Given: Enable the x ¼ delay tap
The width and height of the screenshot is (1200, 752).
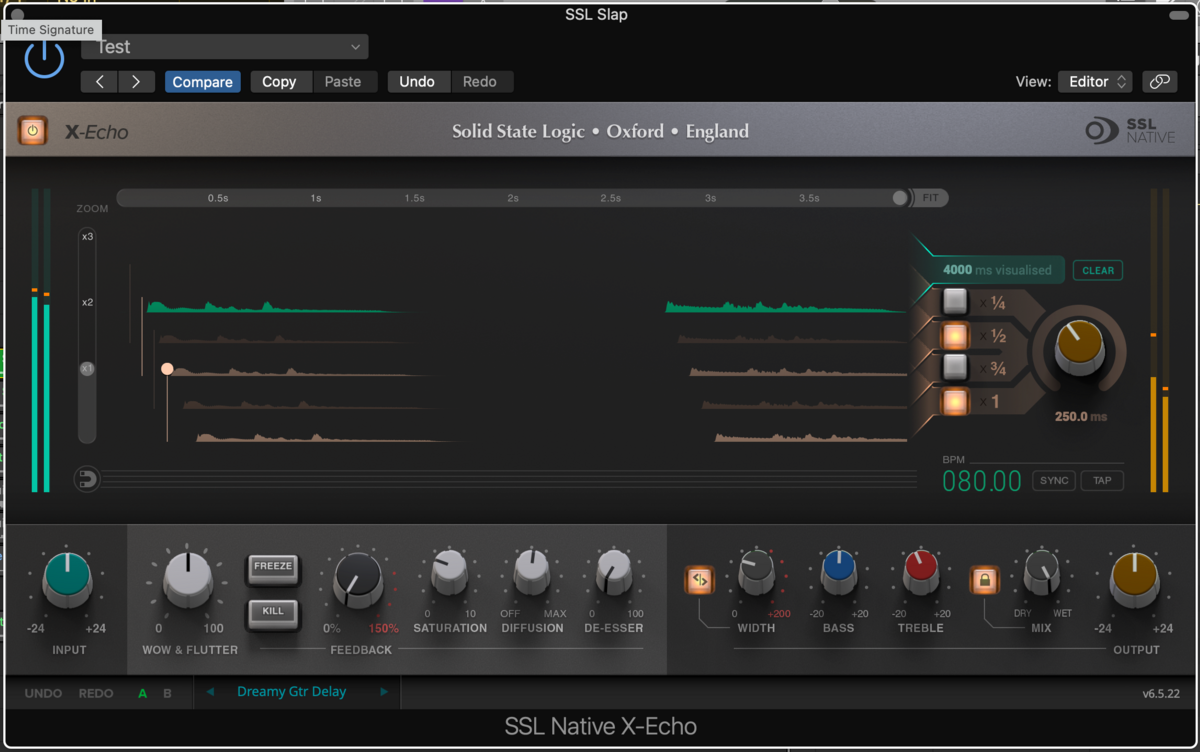Looking at the screenshot, I should (x=955, y=302).
